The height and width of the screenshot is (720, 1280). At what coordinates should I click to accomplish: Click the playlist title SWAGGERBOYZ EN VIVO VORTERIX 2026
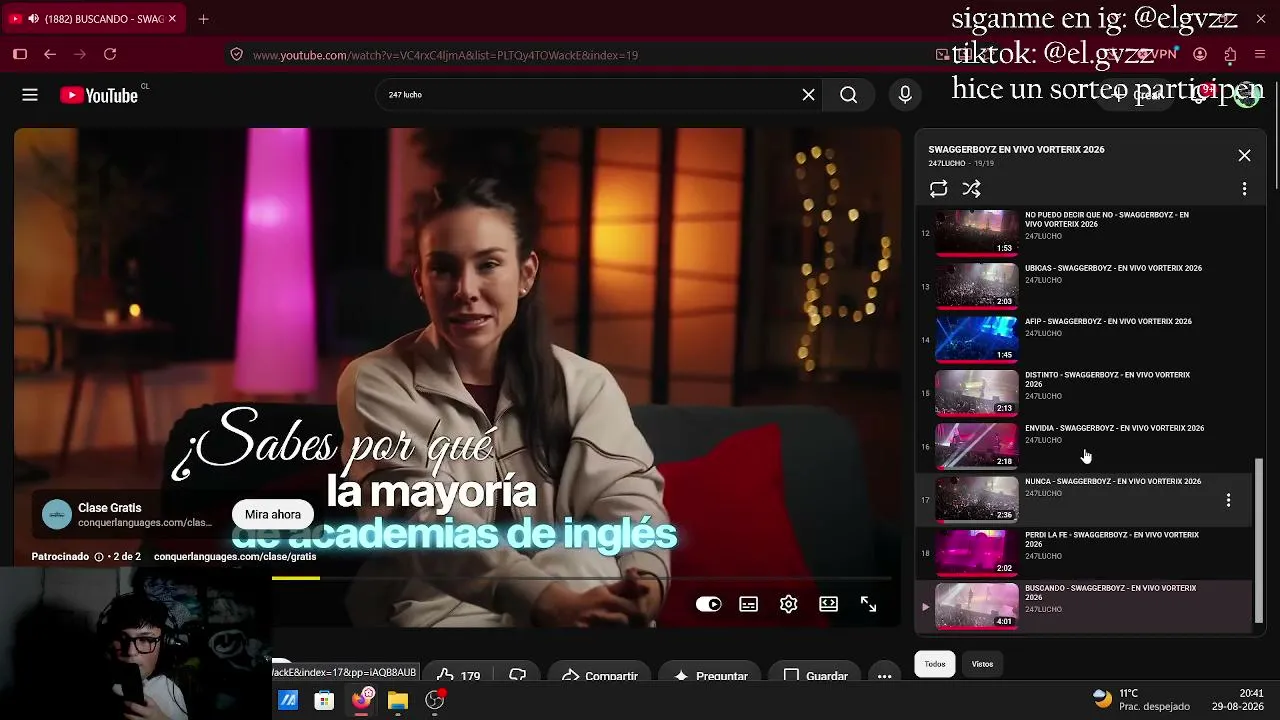[1016, 149]
